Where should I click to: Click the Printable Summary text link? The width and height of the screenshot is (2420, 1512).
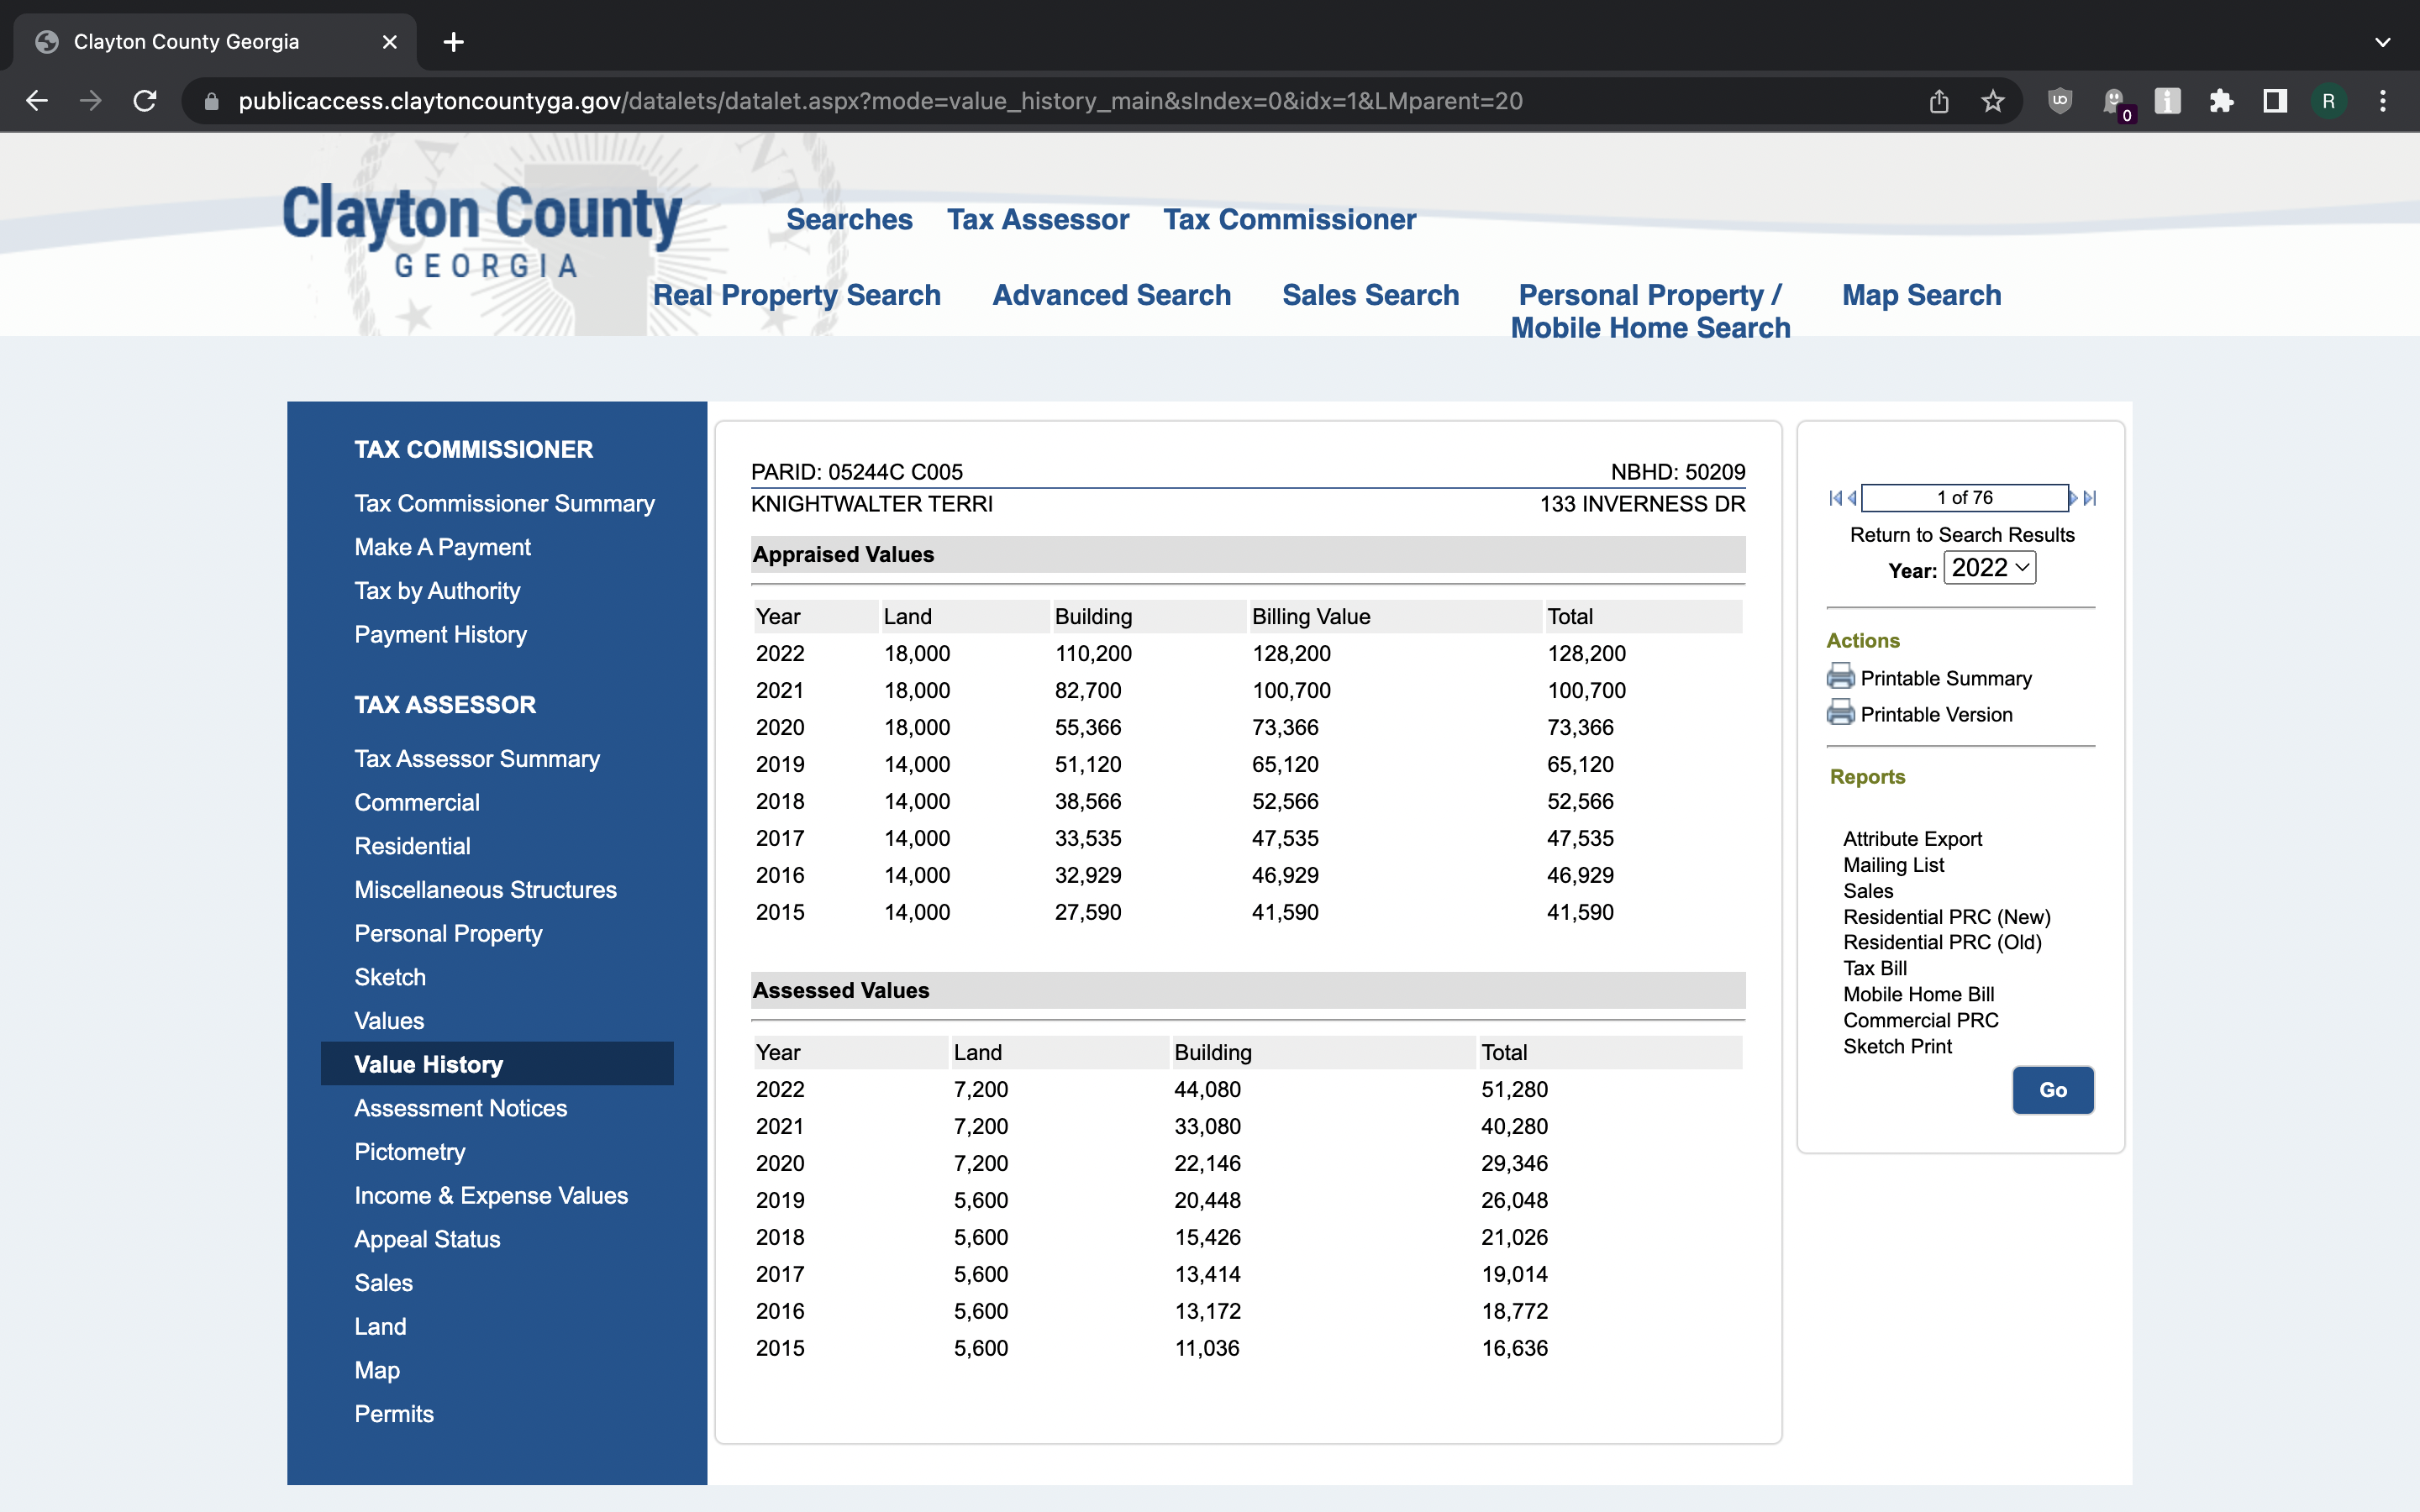(1946, 679)
